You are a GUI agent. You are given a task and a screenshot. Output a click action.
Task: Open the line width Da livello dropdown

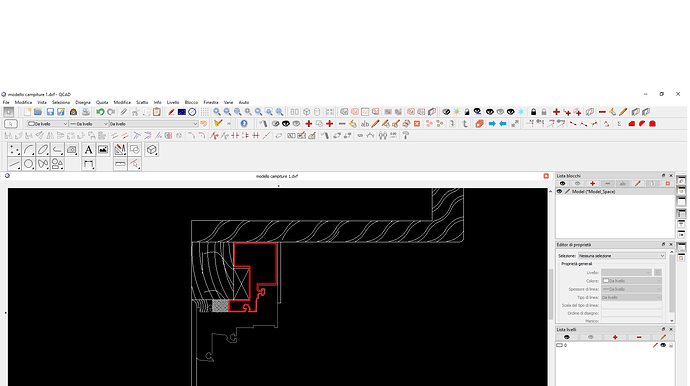(89, 124)
